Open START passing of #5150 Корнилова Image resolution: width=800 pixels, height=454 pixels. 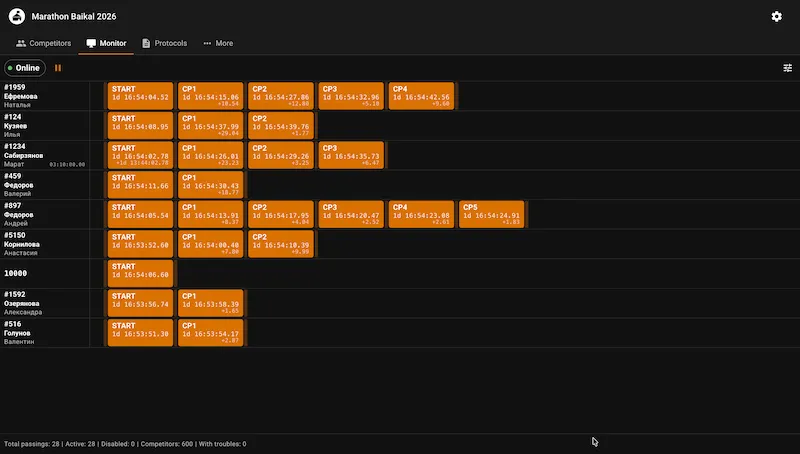140,244
